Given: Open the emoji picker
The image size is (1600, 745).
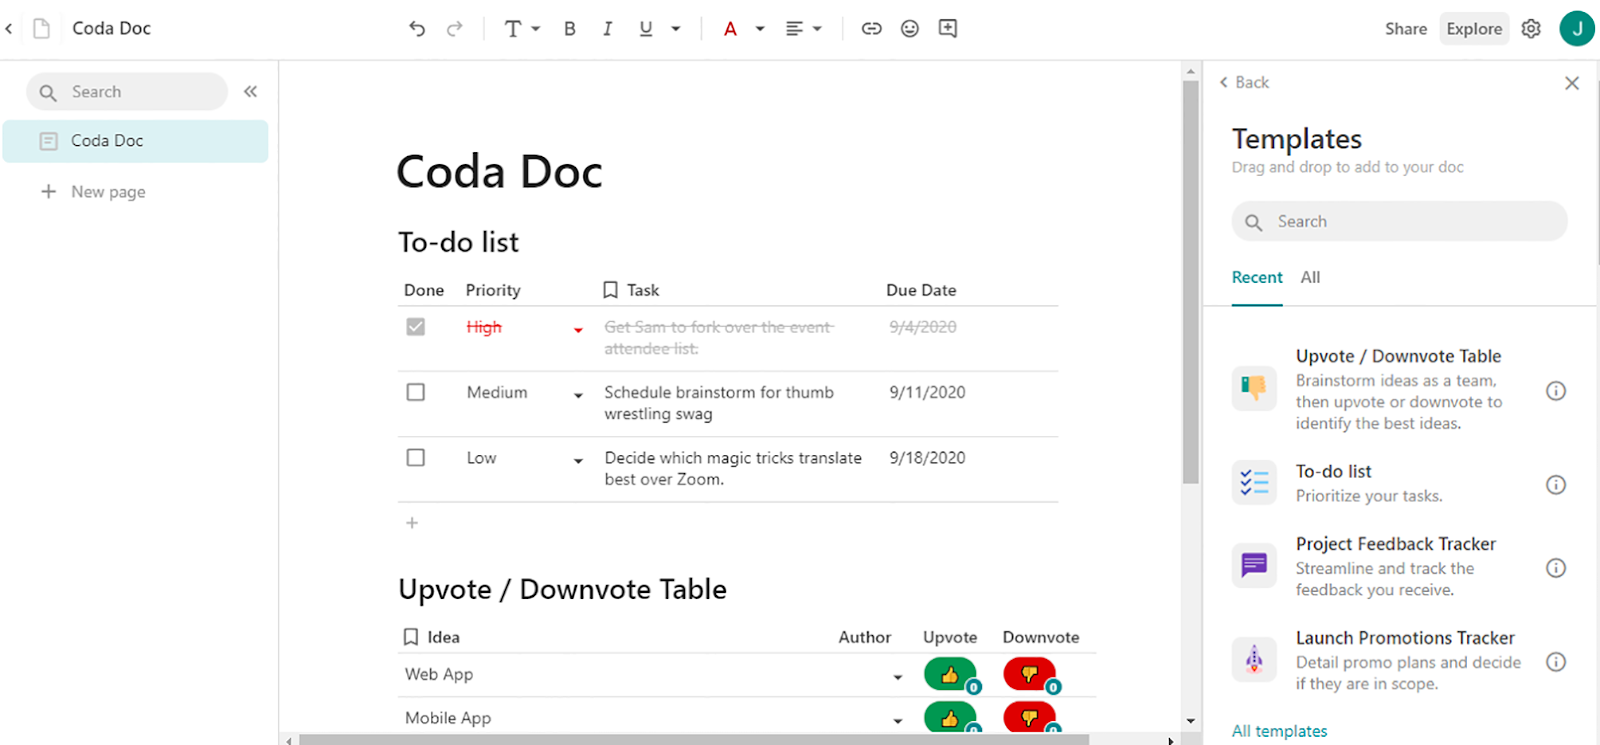Looking at the screenshot, I should 910,29.
